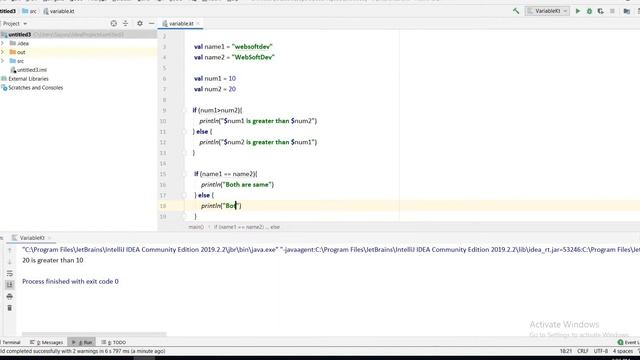The height and width of the screenshot is (360, 640).
Task: Open the Messages tool window tab
Action: [x=47, y=342]
